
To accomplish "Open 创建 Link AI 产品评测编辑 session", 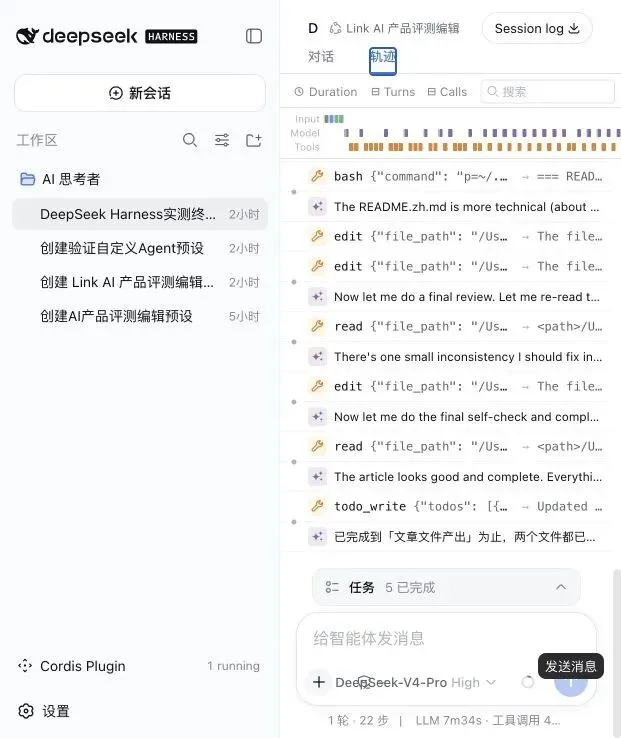I will tap(140, 282).
